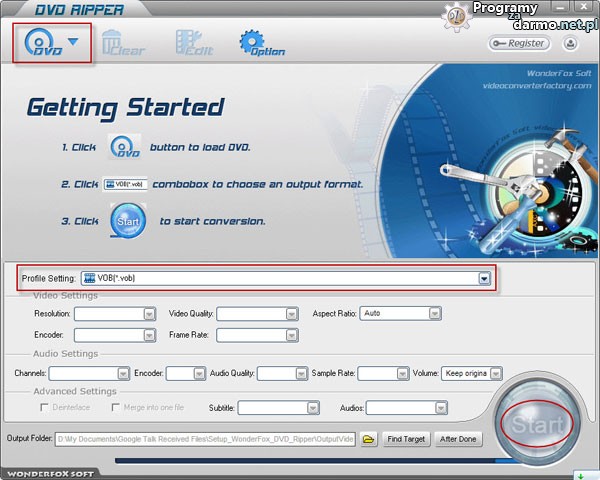
Task: Enable the Deinterlace checkbox
Action: pos(44,408)
